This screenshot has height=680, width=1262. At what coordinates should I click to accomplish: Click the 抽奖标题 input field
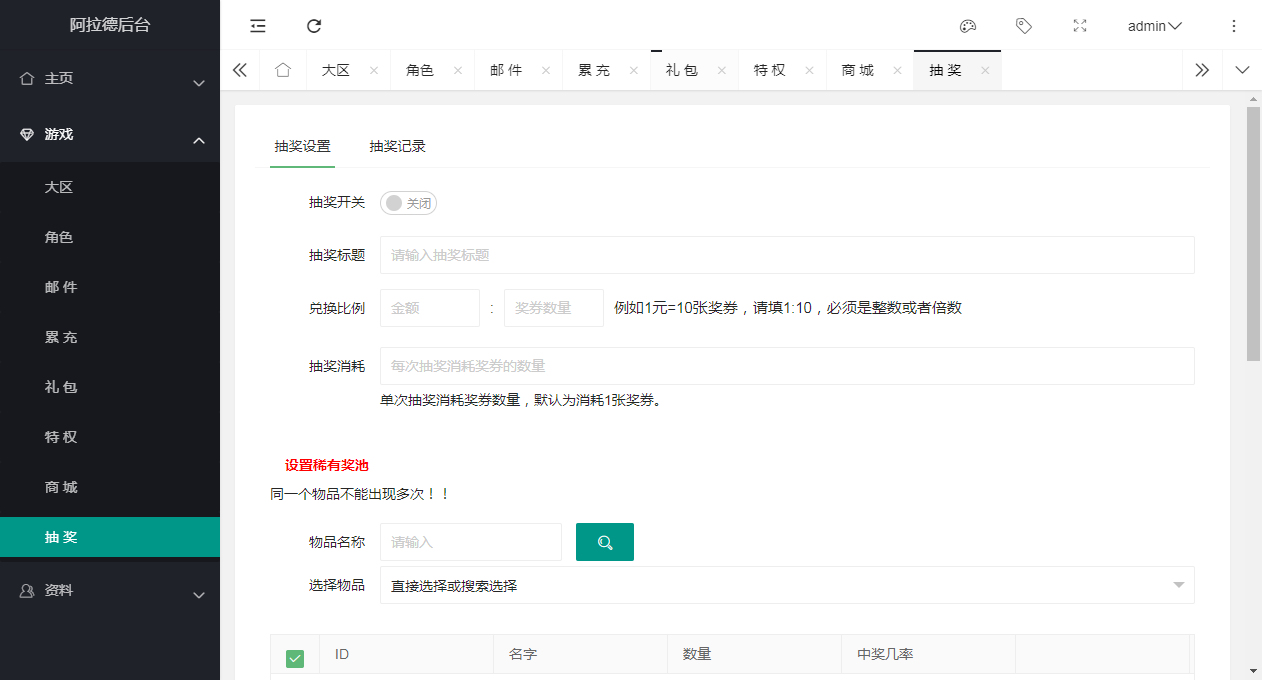click(x=786, y=255)
